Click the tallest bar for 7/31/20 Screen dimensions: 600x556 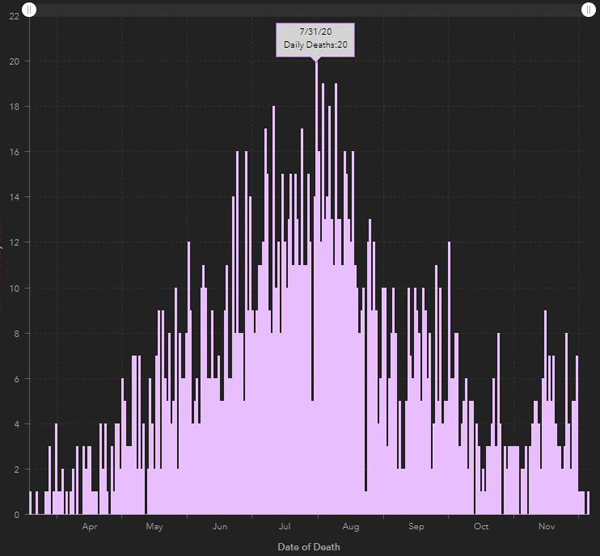tap(316, 288)
